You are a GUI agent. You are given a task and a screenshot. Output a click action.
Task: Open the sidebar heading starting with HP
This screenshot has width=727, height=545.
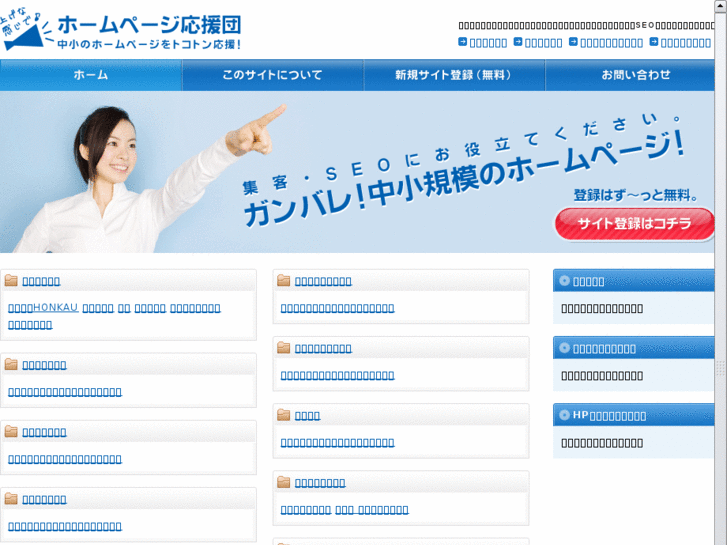pyautogui.click(x=609, y=416)
